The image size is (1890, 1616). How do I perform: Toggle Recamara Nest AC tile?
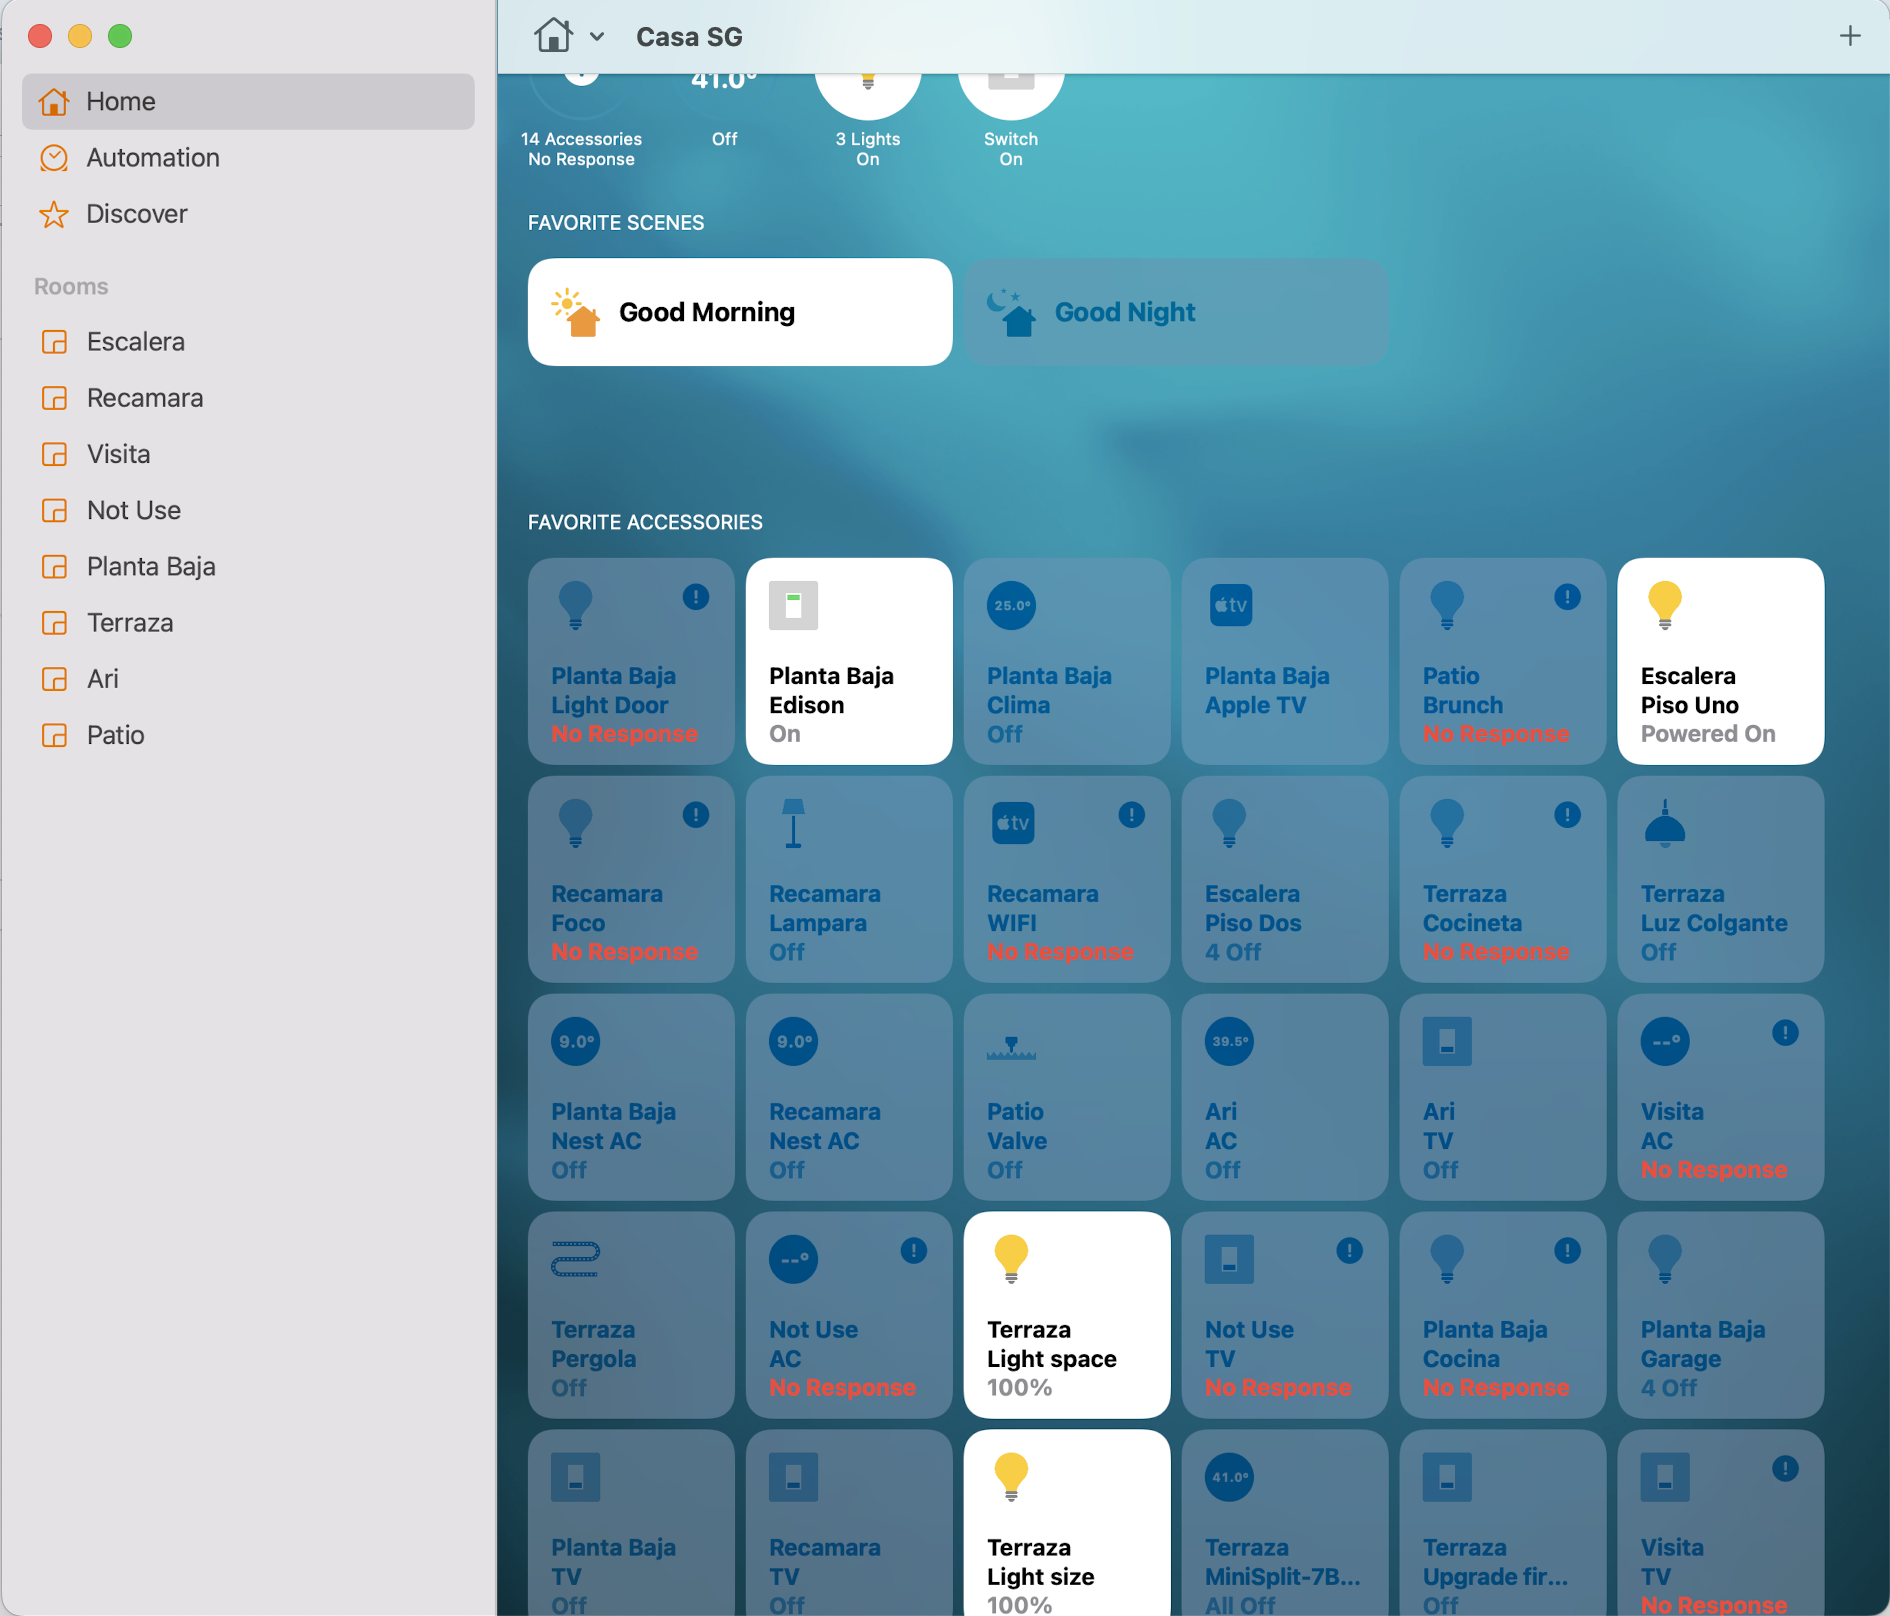[x=849, y=1097]
